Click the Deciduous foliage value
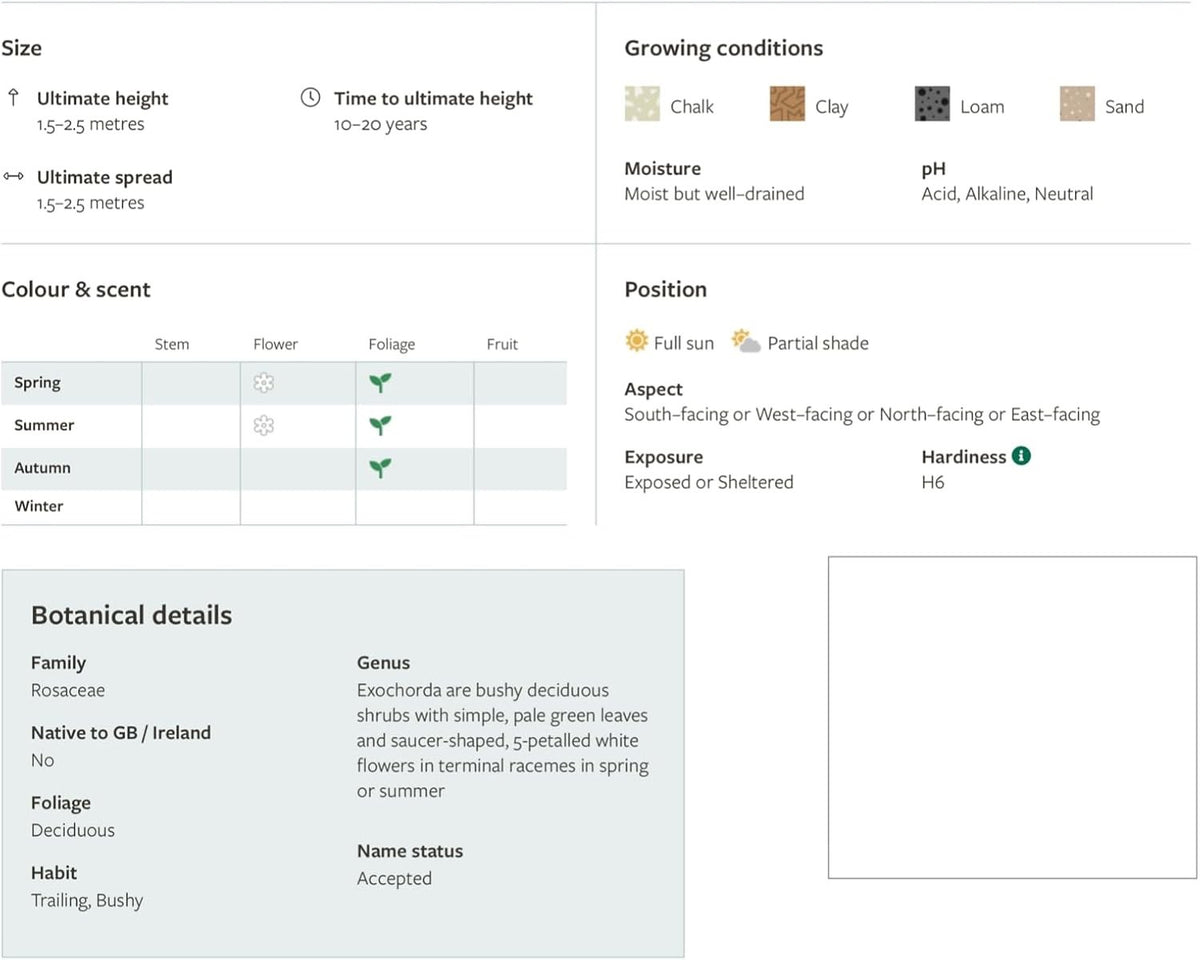The image size is (1200, 960). tap(73, 830)
